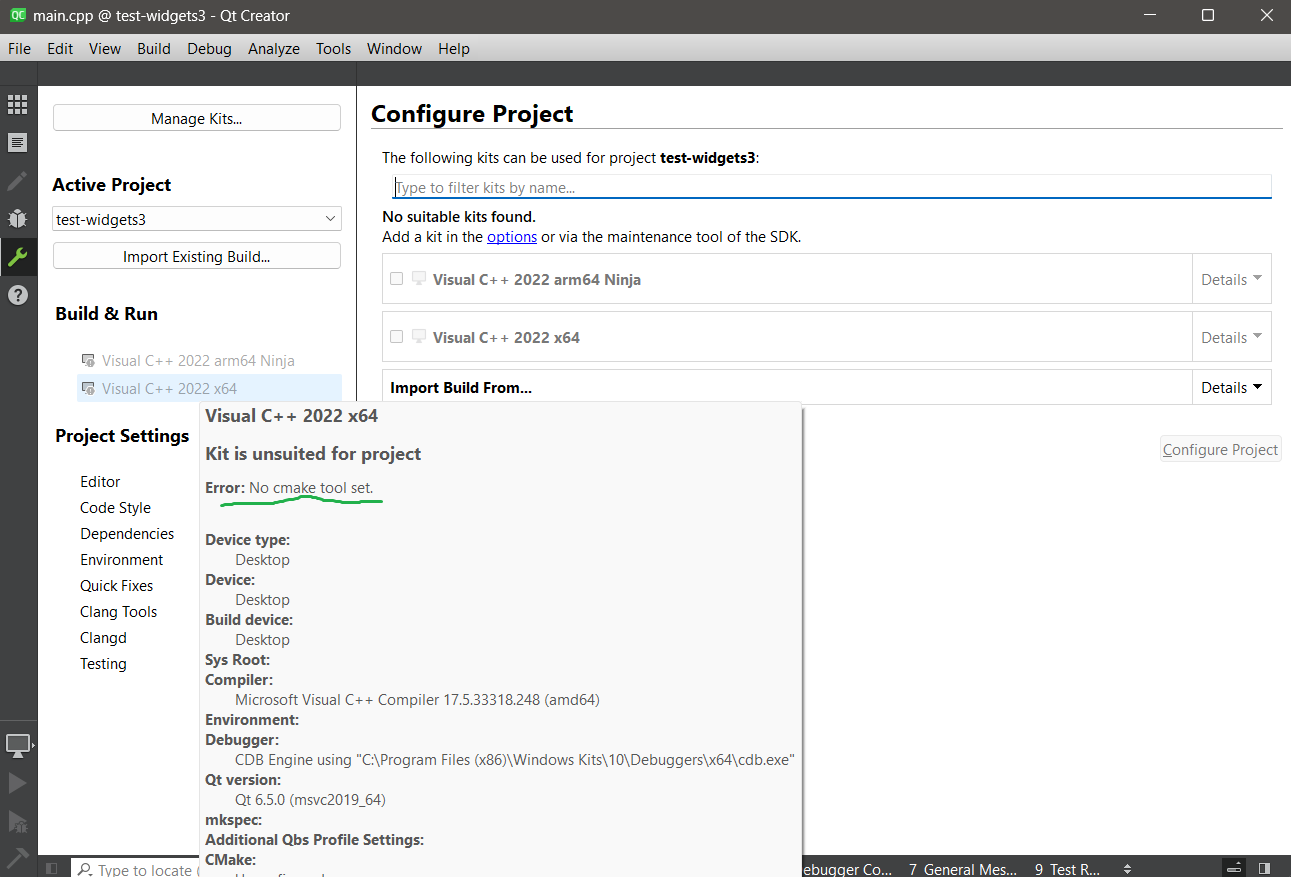Select the Projects mode wrench icon
This screenshot has height=877, width=1291.
17,257
